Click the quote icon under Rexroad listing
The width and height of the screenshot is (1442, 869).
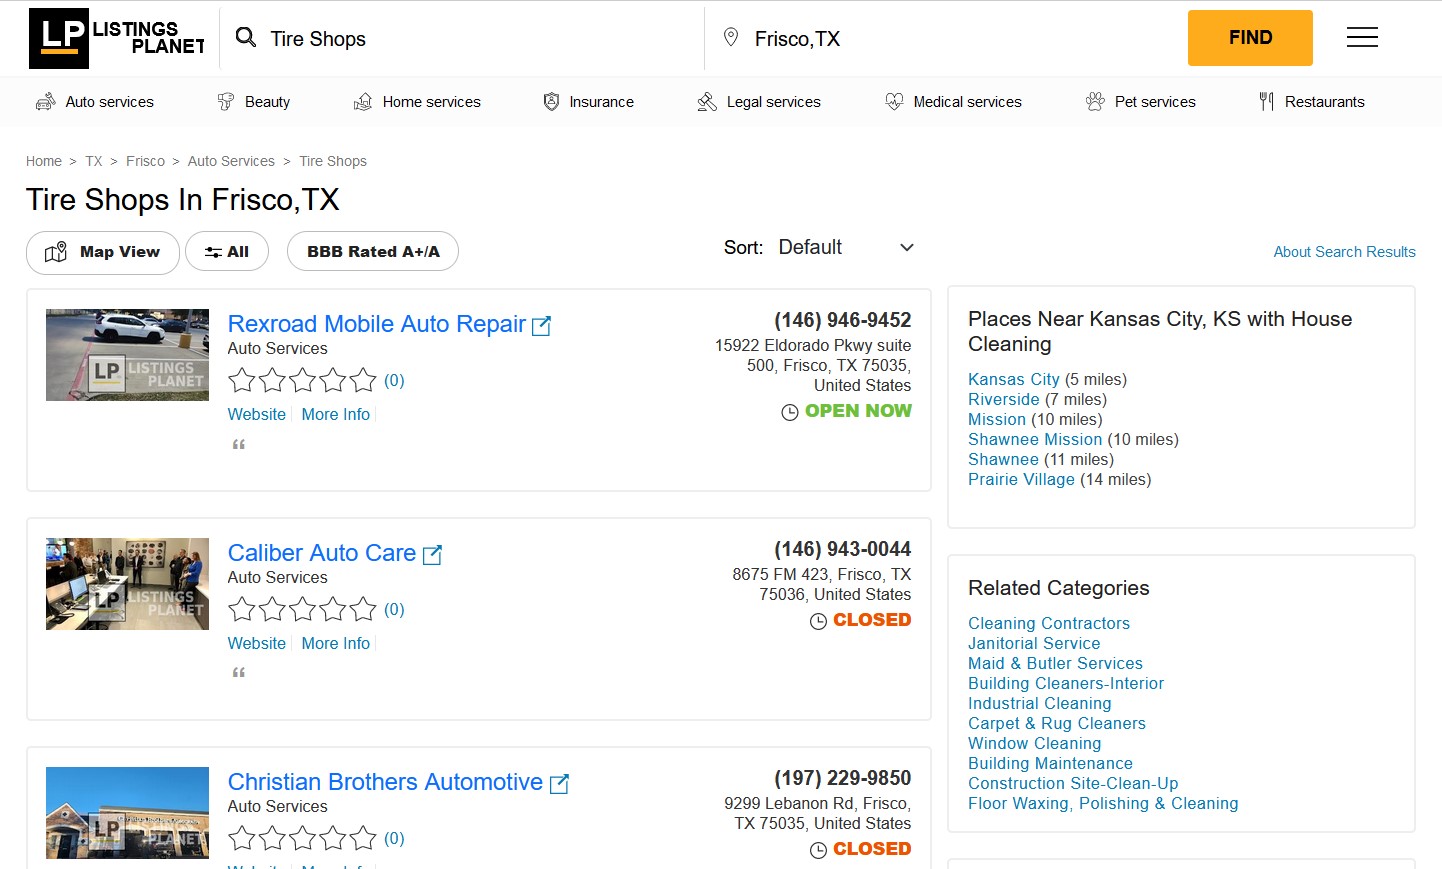[239, 444]
